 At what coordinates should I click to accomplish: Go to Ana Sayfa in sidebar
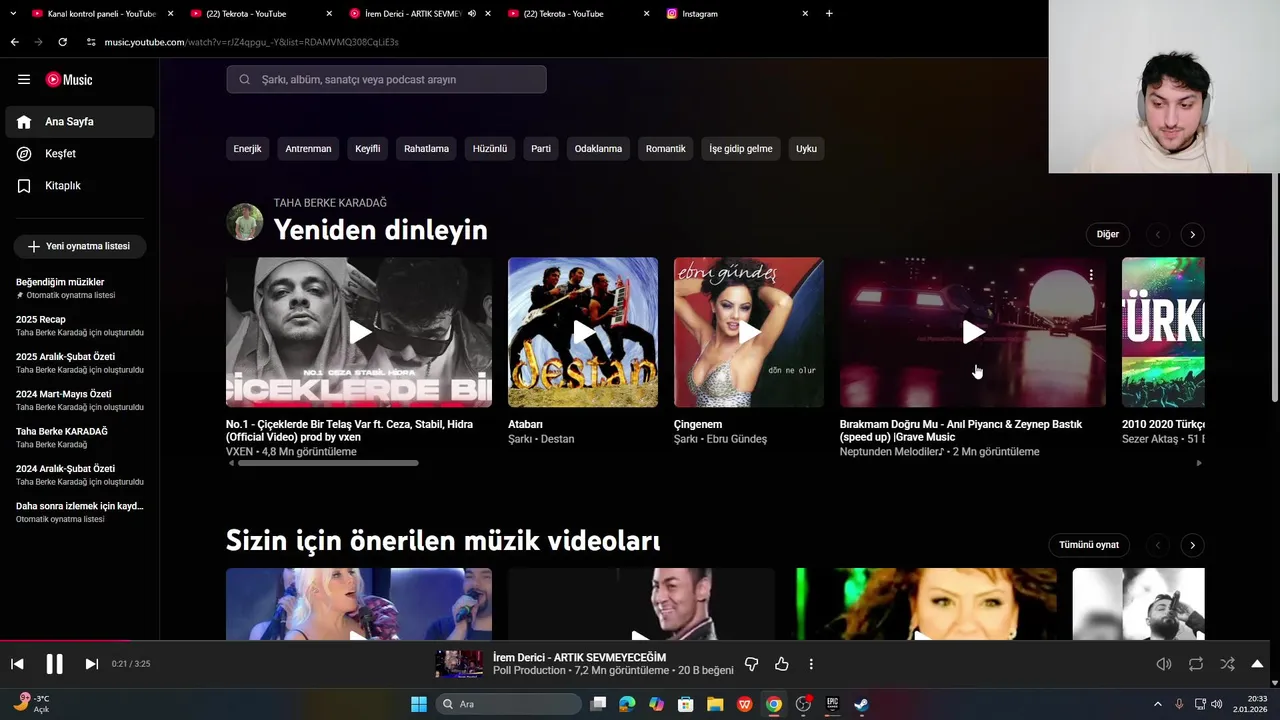(80, 121)
